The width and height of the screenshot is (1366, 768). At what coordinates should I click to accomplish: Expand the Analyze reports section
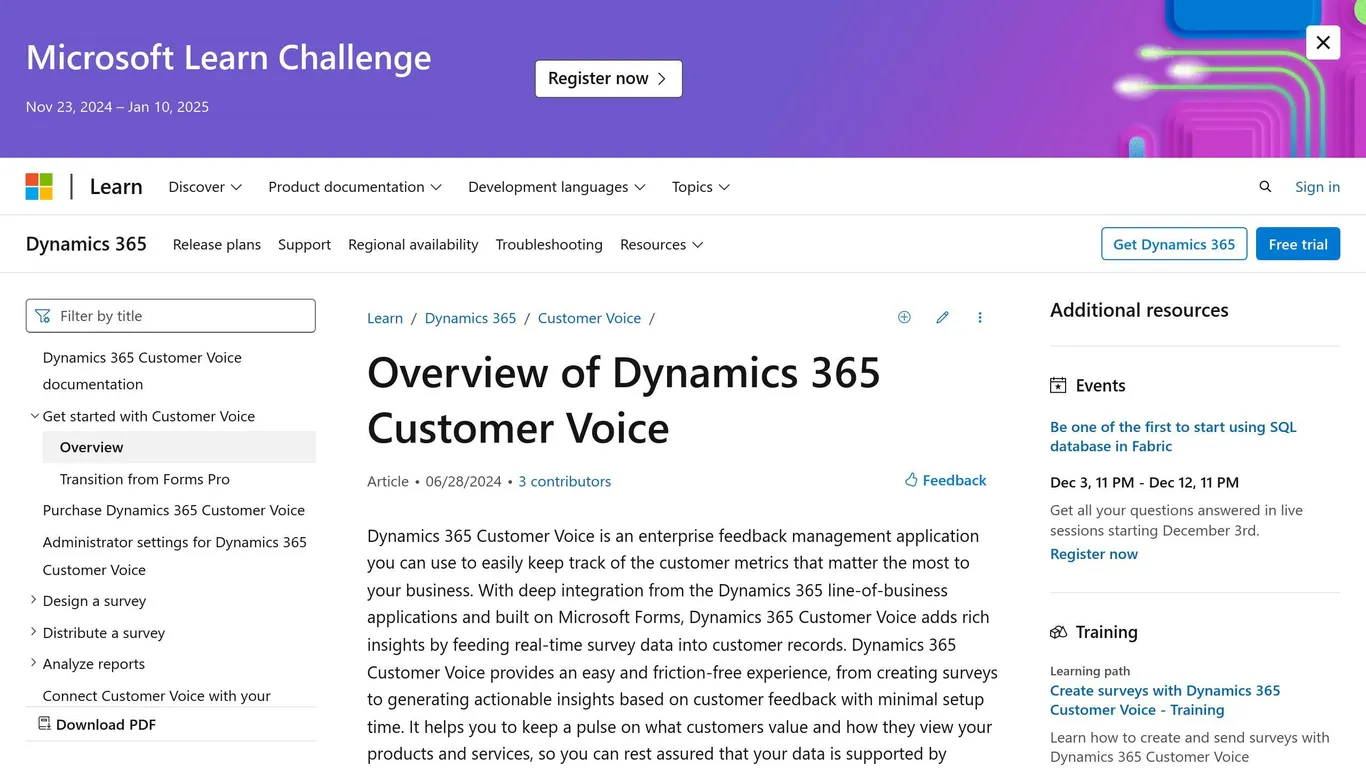(x=34, y=663)
